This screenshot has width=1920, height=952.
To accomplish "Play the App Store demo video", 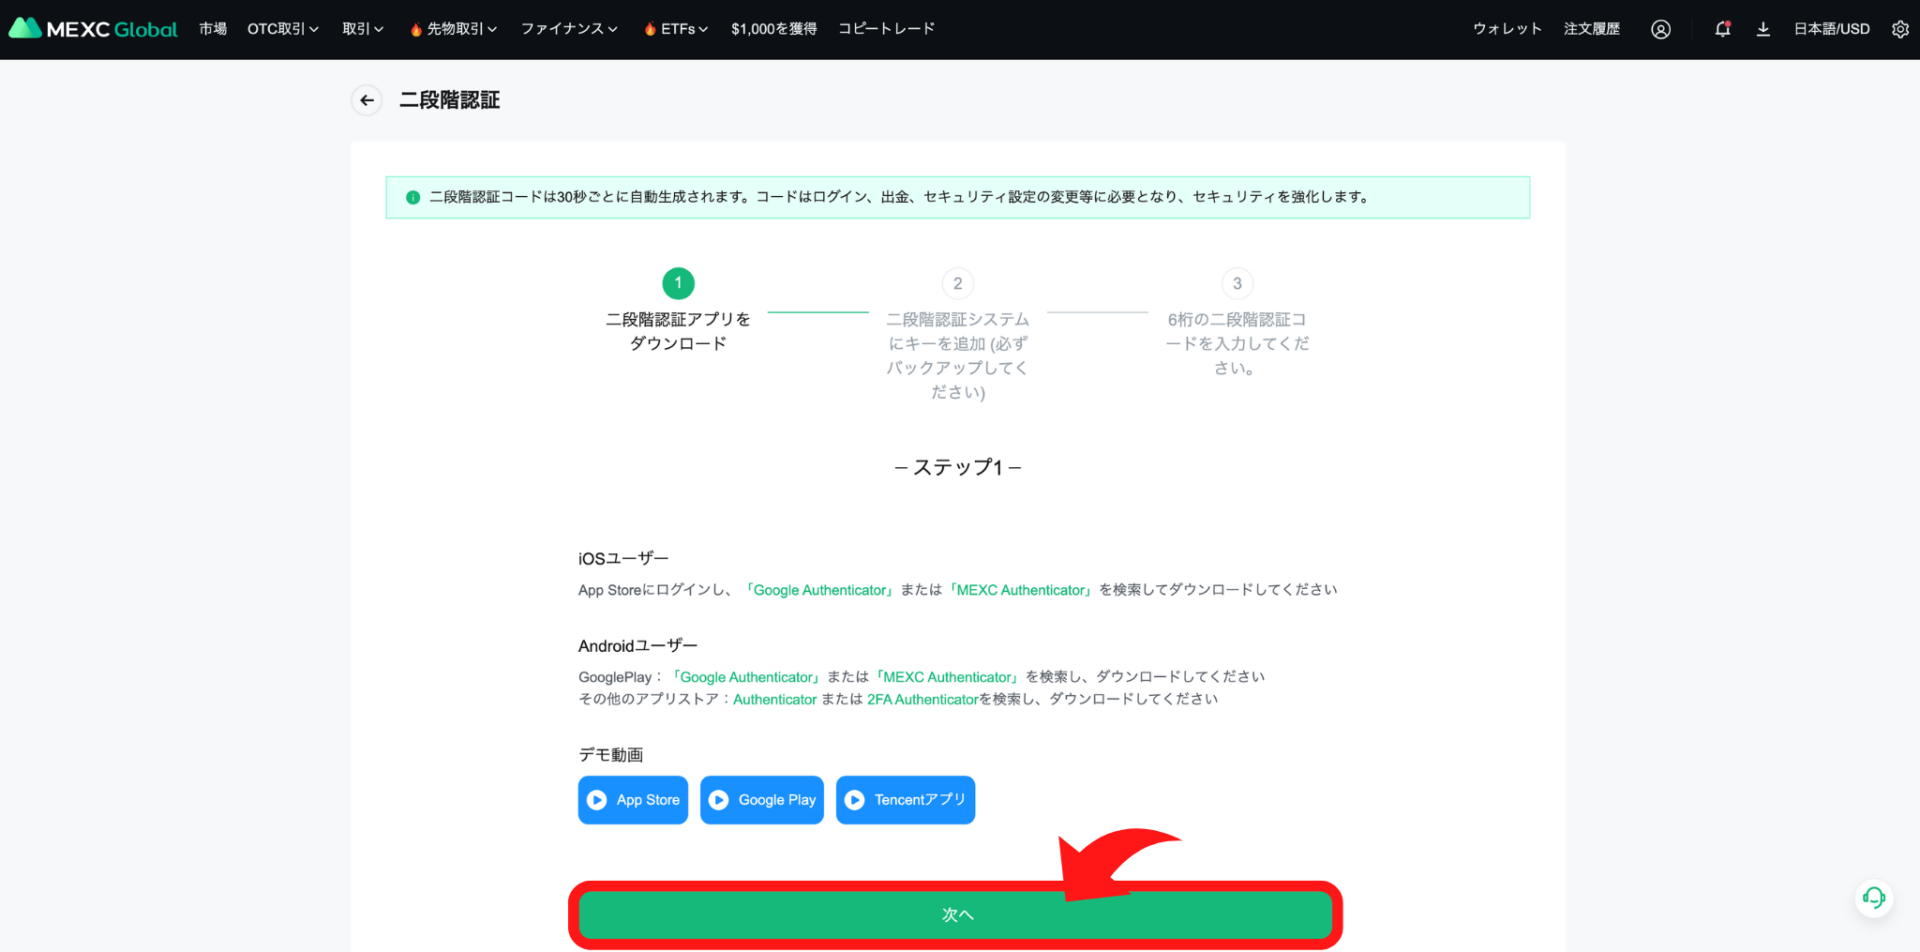I will pyautogui.click(x=633, y=800).
